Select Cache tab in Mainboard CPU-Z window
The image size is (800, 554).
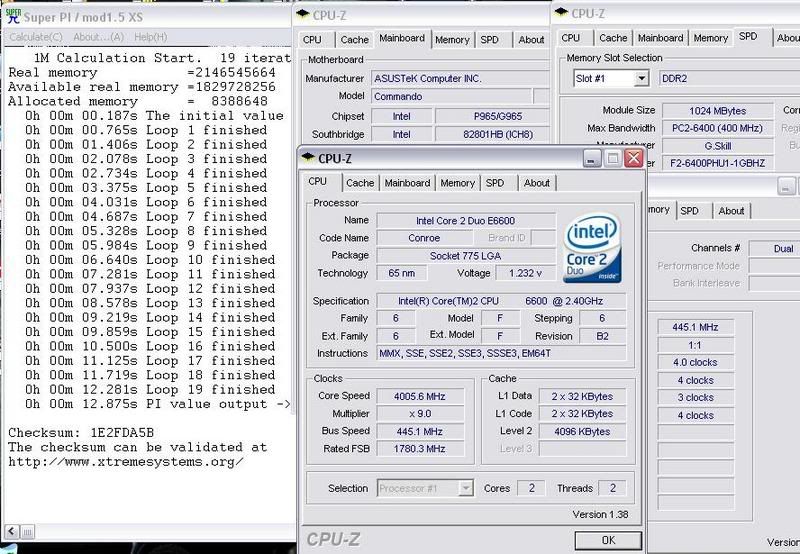[355, 39]
